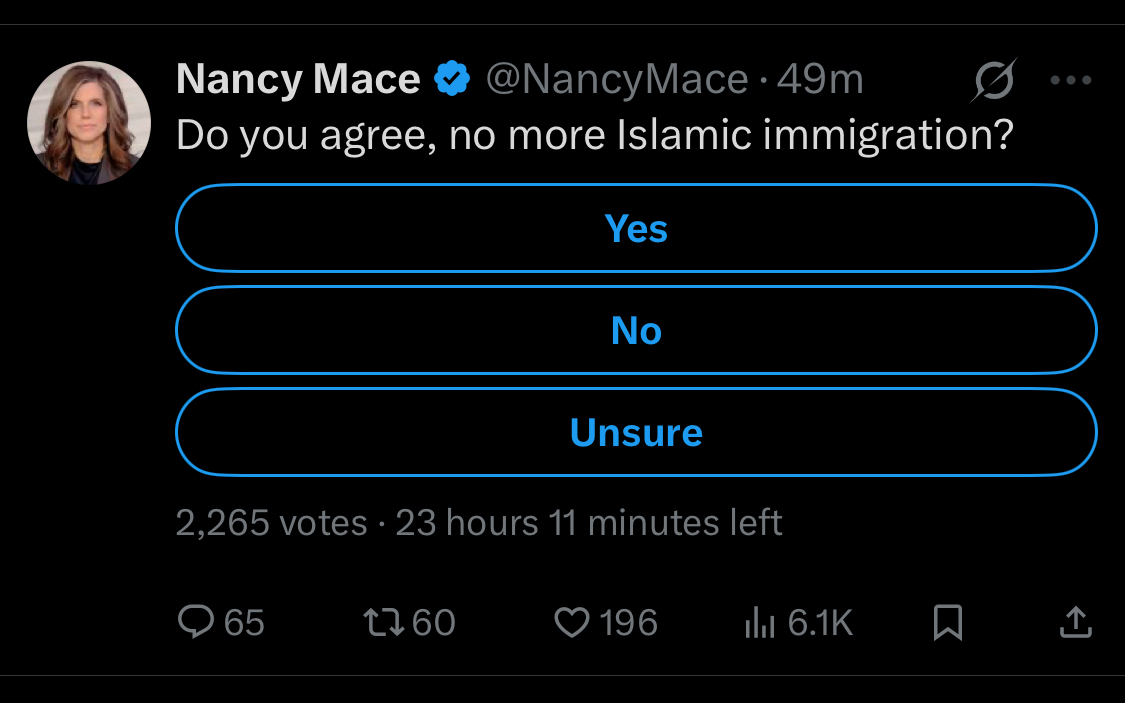Click the 2,265 votes count text
Image resolution: width=1125 pixels, height=703 pixels.
tap(272, 523)
